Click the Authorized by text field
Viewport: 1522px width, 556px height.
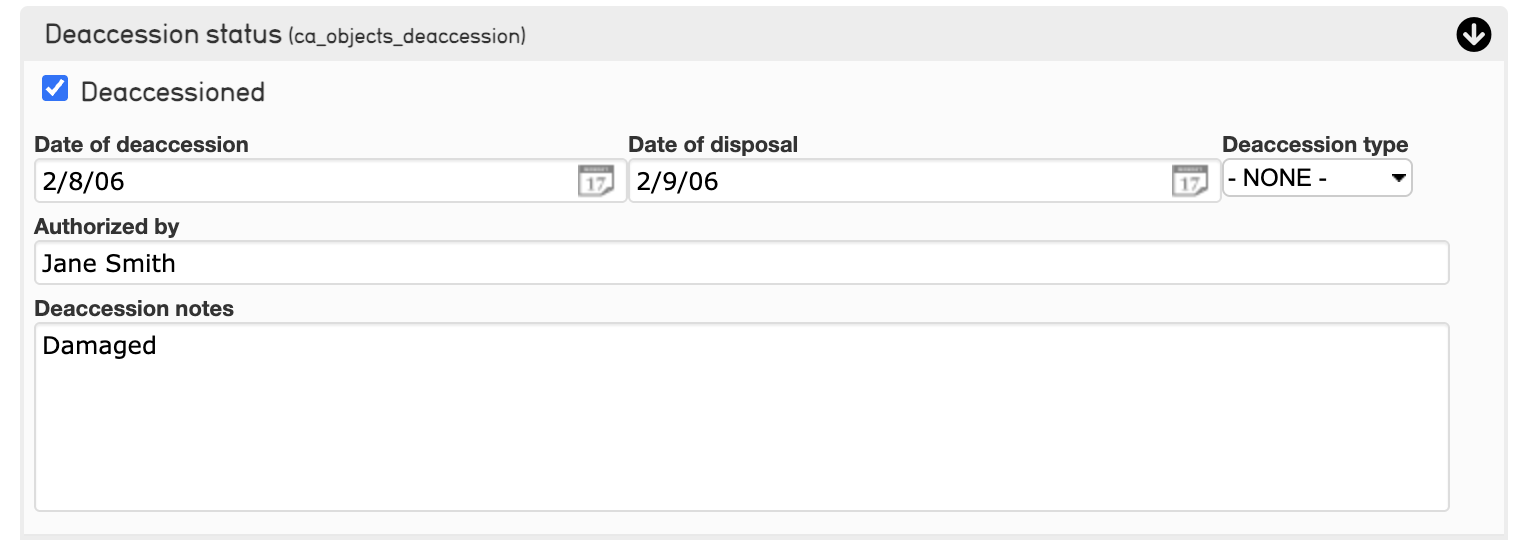(742, 263)
